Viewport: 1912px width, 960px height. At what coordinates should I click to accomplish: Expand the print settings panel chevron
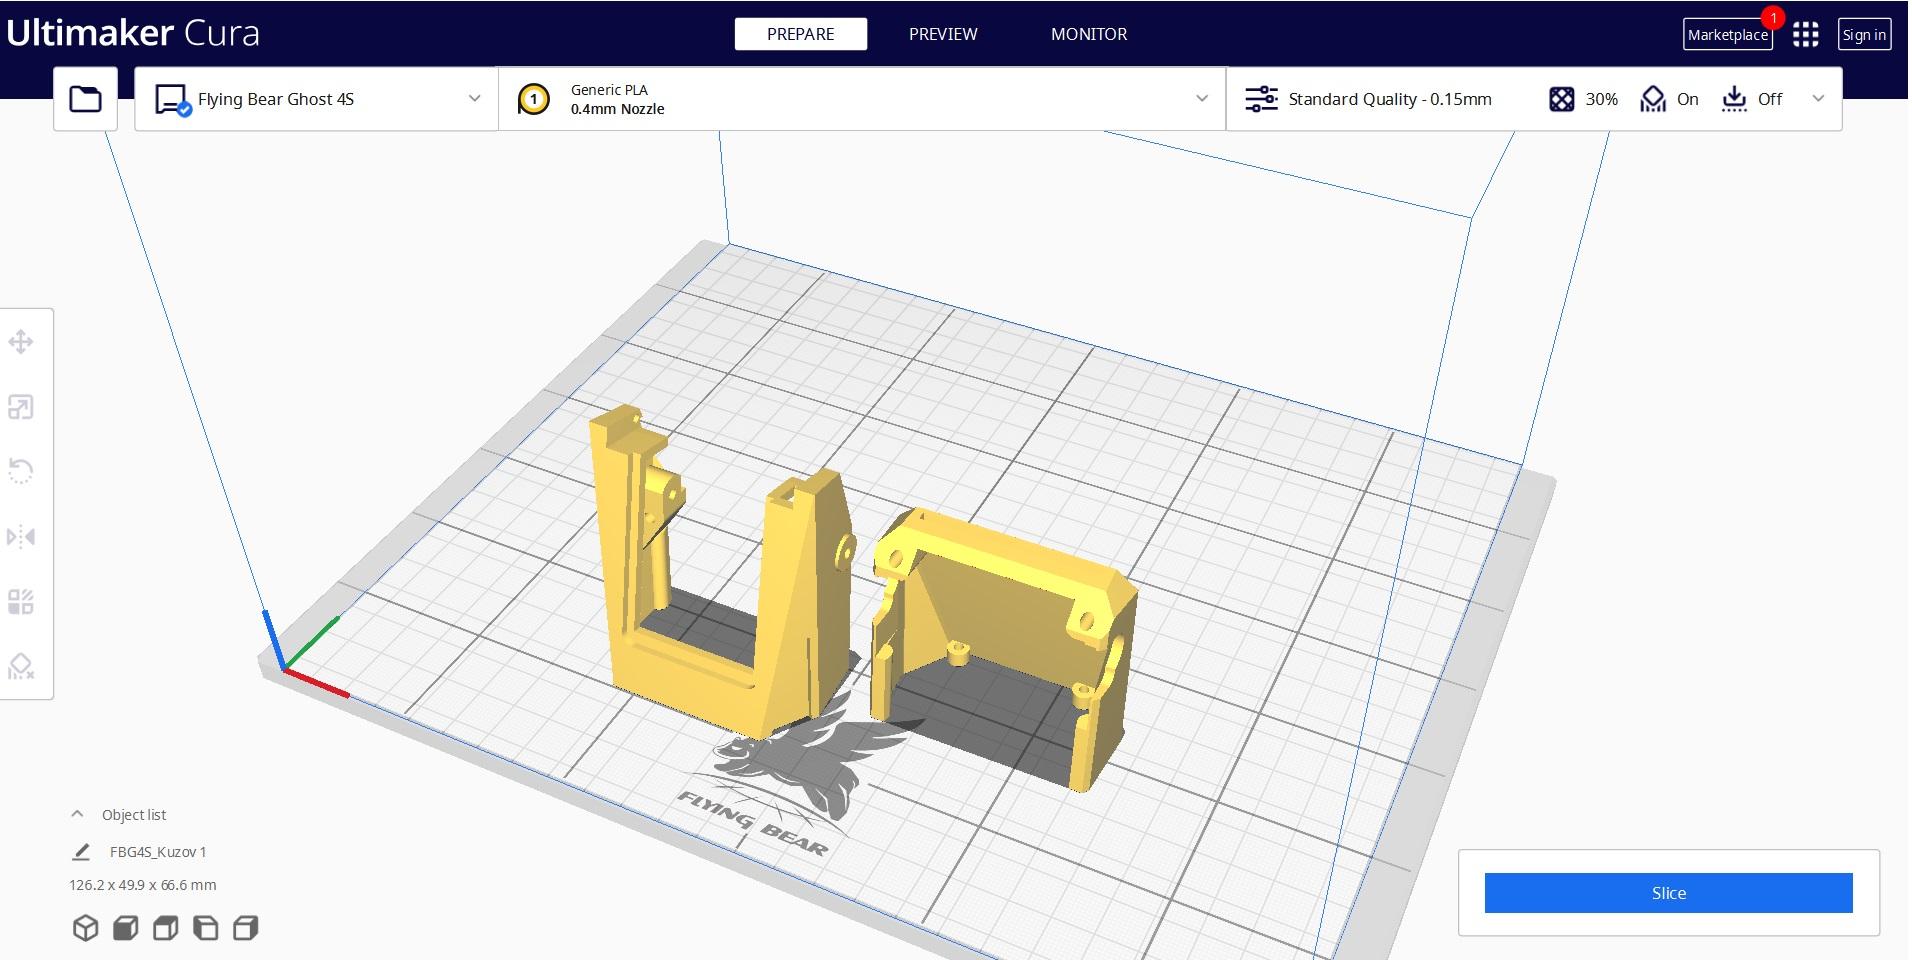[x=1818, y=98]
